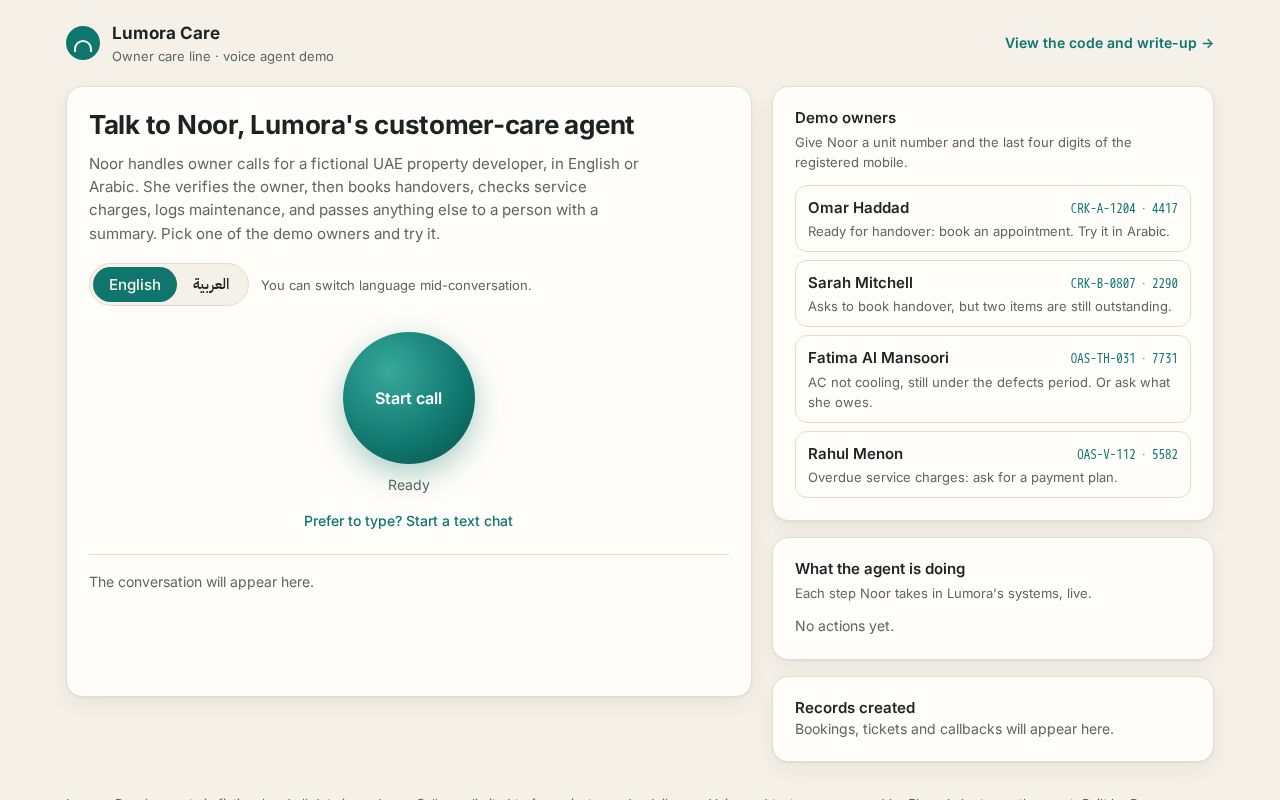Viewport: 1280px width, 800px height.
Task: Click 'Asks to book handover' description text
Action: [990, 307]
